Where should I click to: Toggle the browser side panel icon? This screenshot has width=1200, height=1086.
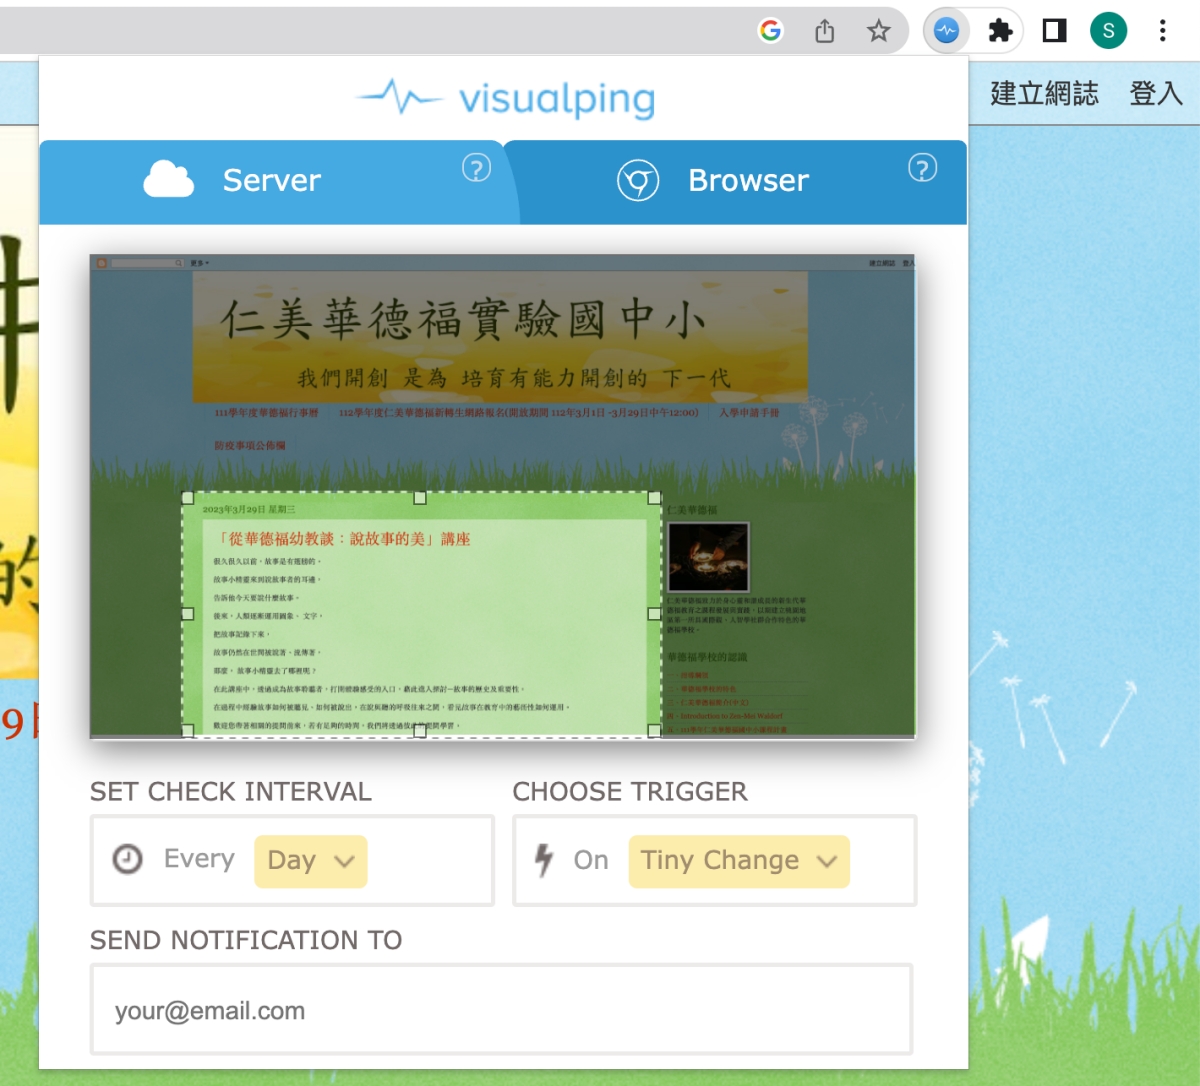pyautogui.click(x=1054, y=31)
